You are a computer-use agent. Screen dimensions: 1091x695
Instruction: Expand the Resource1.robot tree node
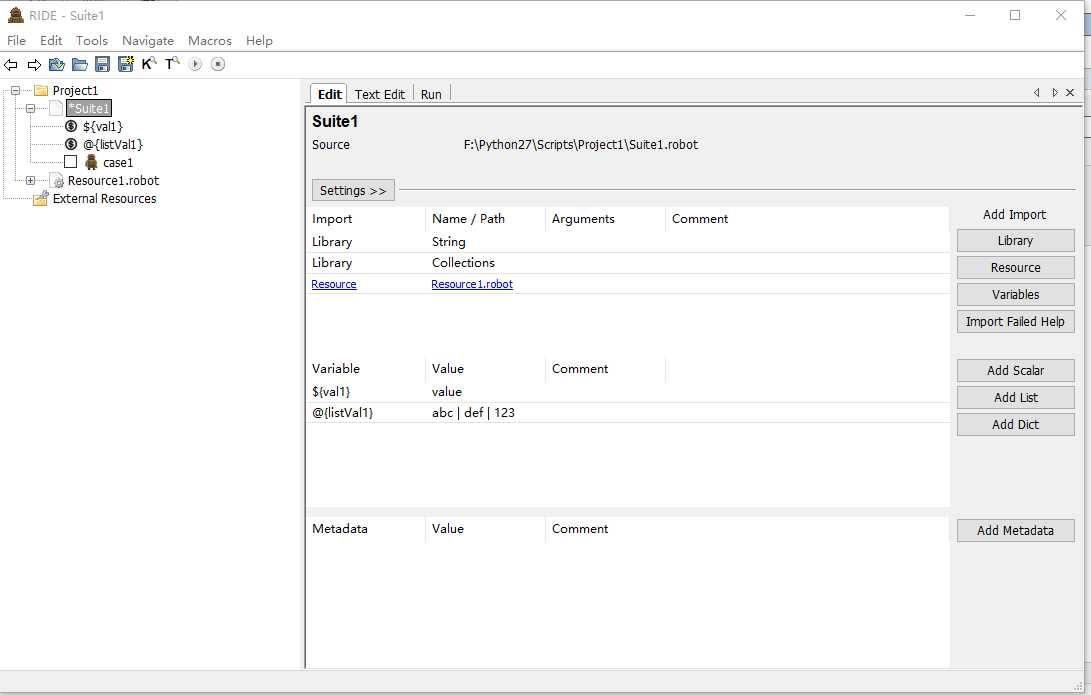coord(31,180)
